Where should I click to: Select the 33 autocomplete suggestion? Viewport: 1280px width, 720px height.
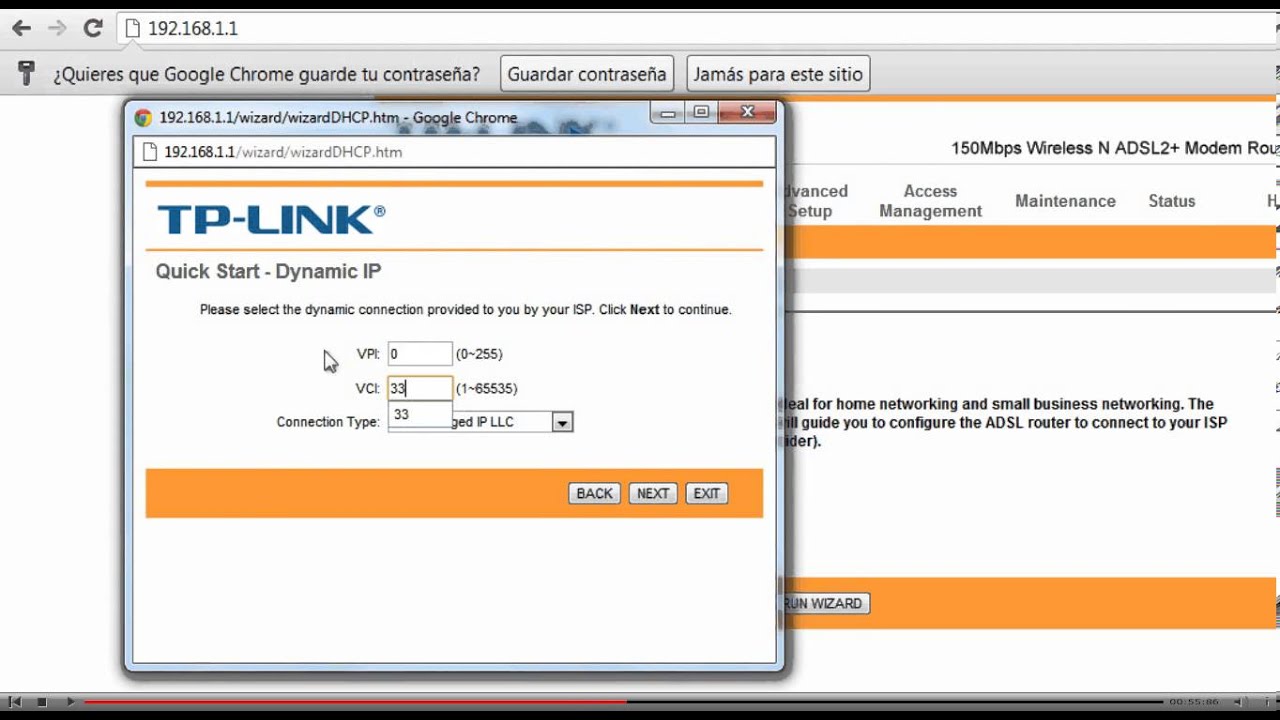coord(420,414)
